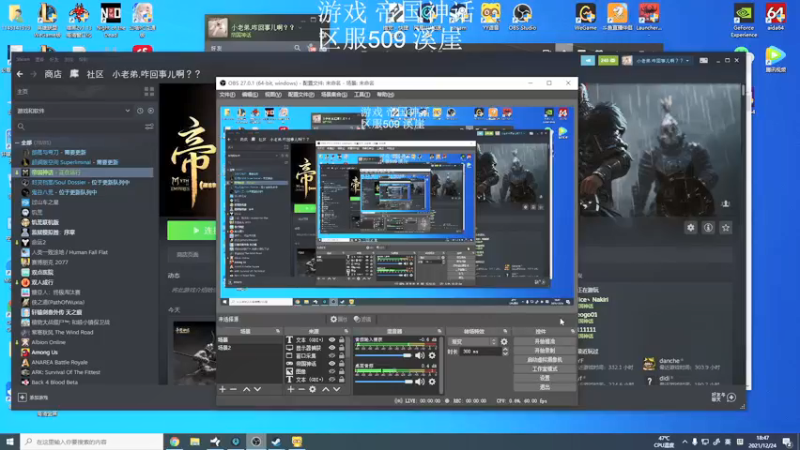The height and width of the screenshot is (450, 800).
Task: Toggle the lock on 图像 source
Action: coord(342,372)
